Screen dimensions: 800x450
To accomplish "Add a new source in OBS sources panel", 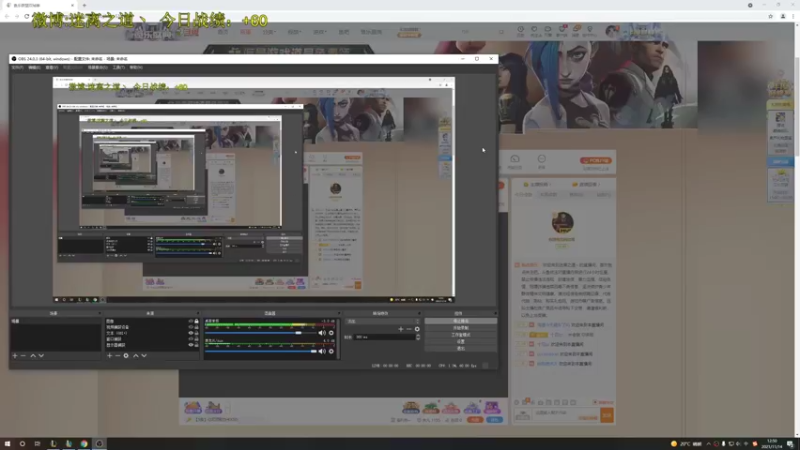I will pyautogui.click(x=109, y=356).
